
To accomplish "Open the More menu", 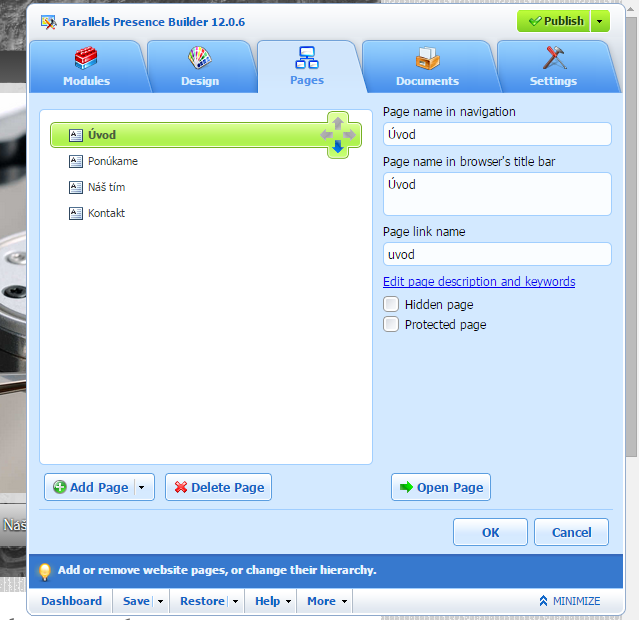I will [x=327, y=601].
